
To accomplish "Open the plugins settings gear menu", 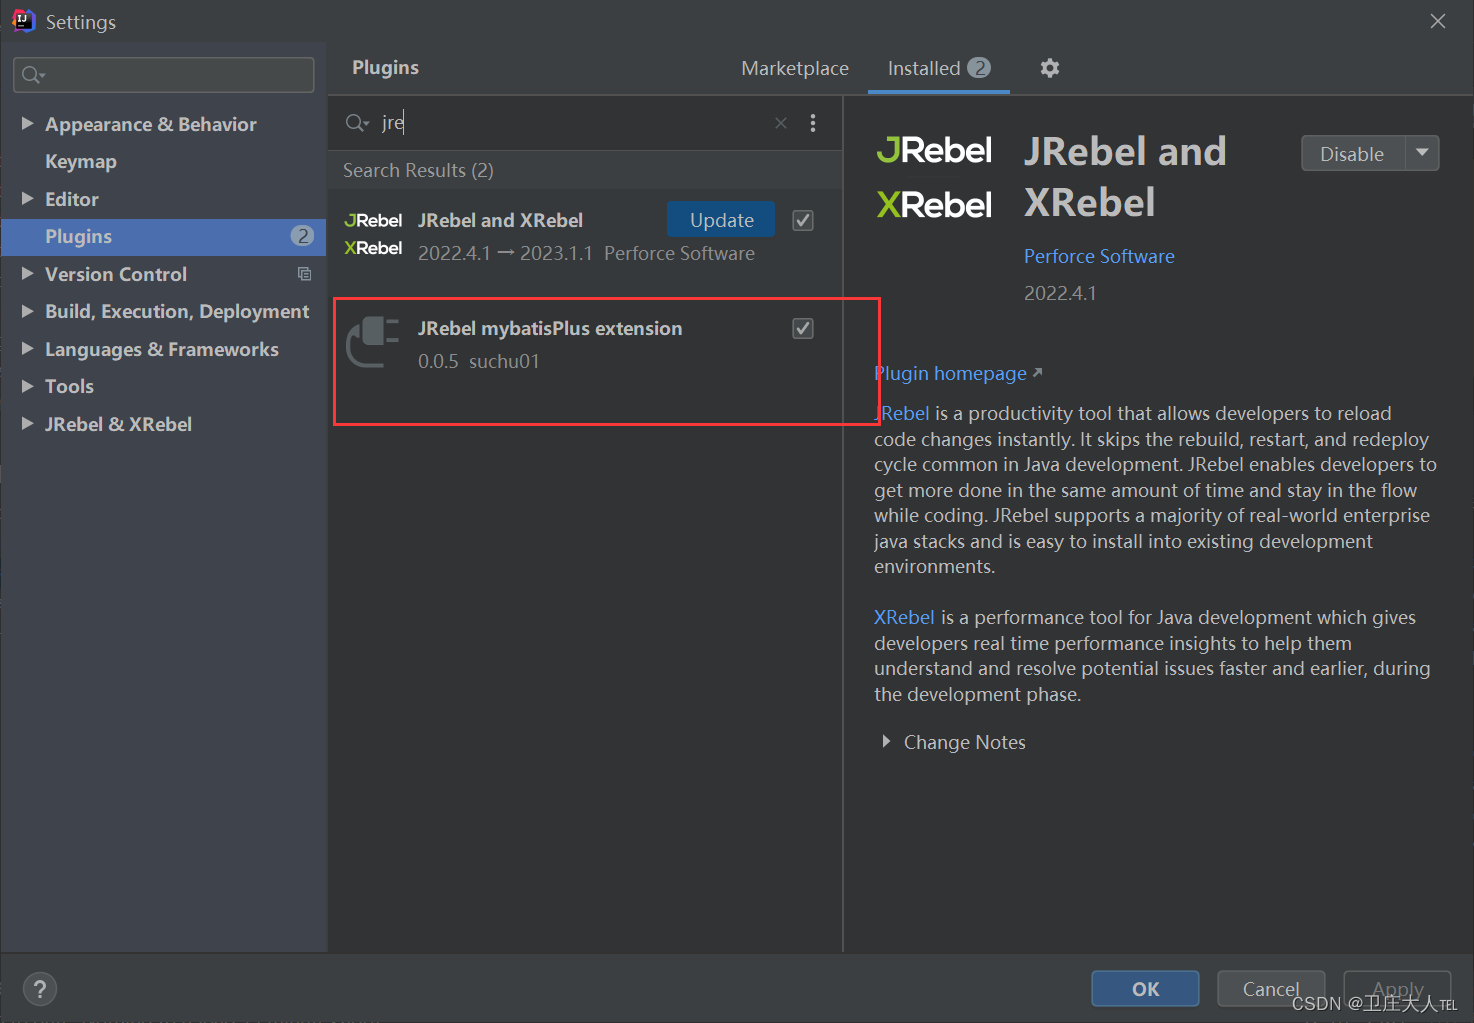I will (x=1049, y=68).
